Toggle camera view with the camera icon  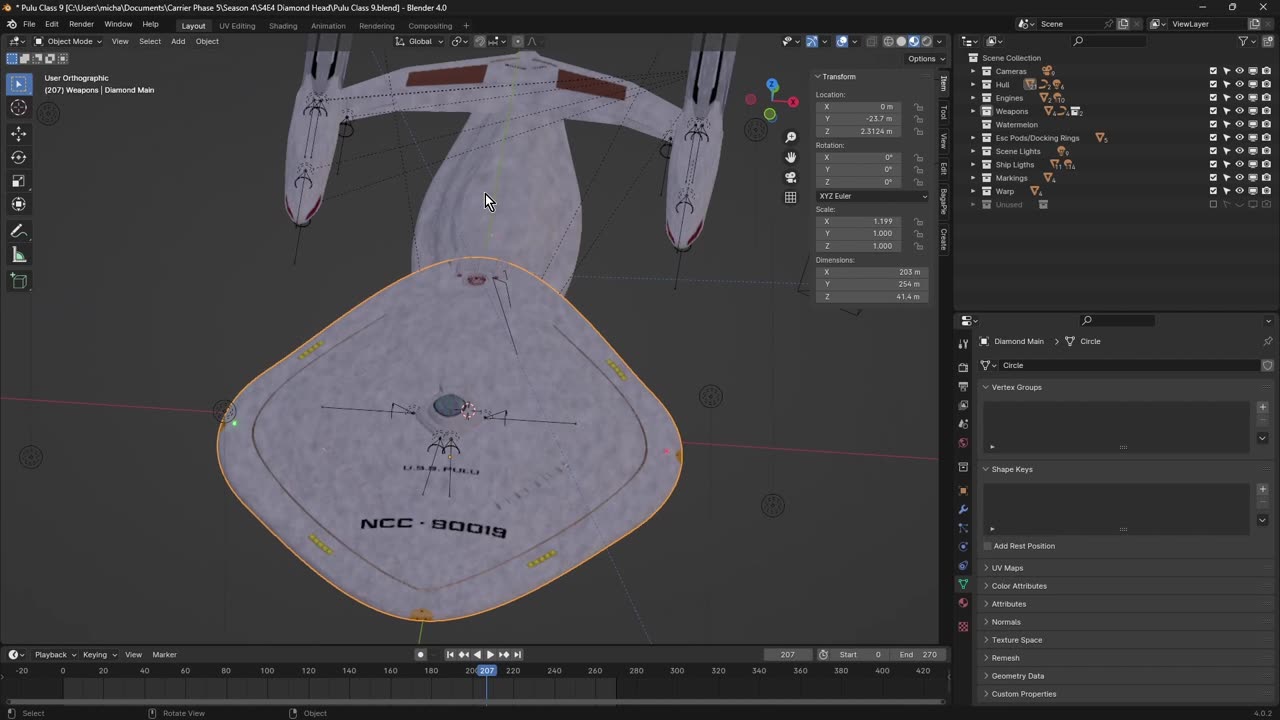point(791,177)
